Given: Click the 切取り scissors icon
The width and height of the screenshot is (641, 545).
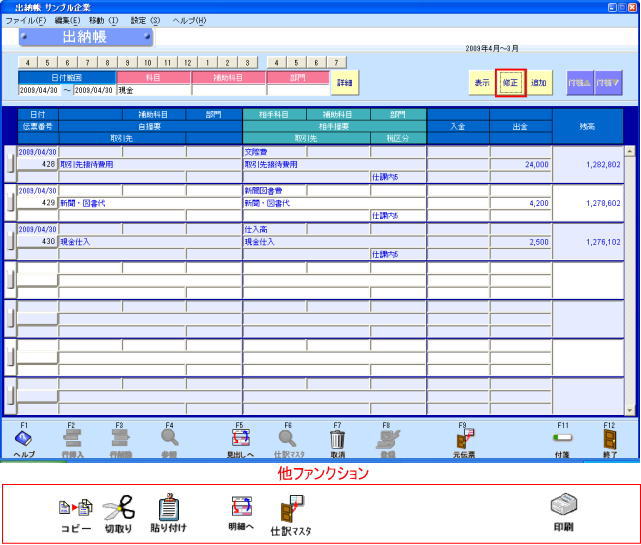Looking at the screenshot, I should [x=119, y=507].
